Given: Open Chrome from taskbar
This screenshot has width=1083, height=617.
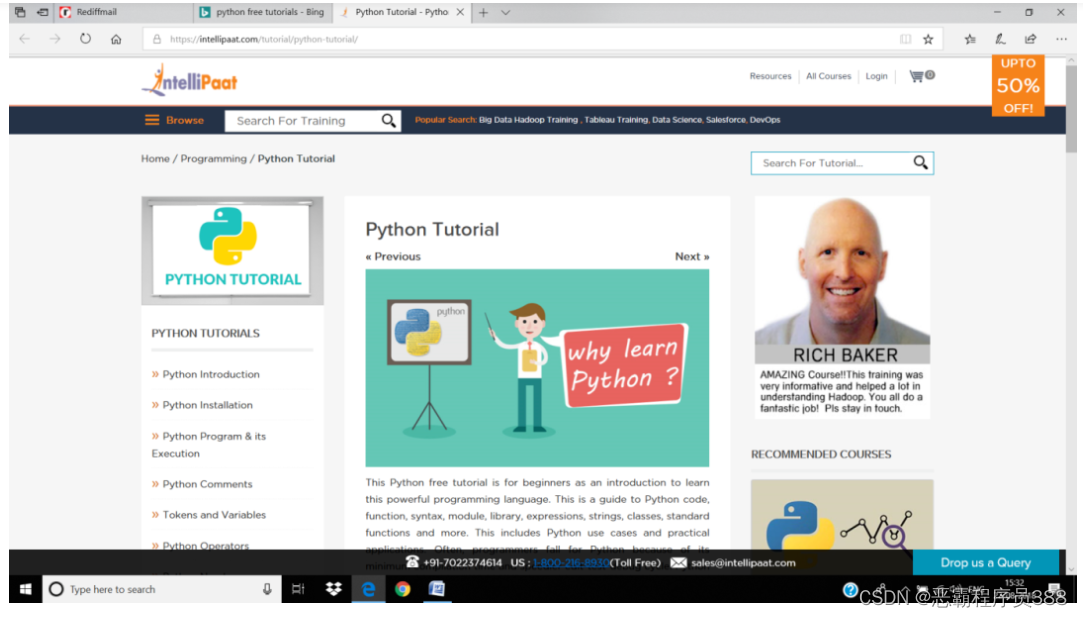Looking at the screenshot, I should [402, 589].
